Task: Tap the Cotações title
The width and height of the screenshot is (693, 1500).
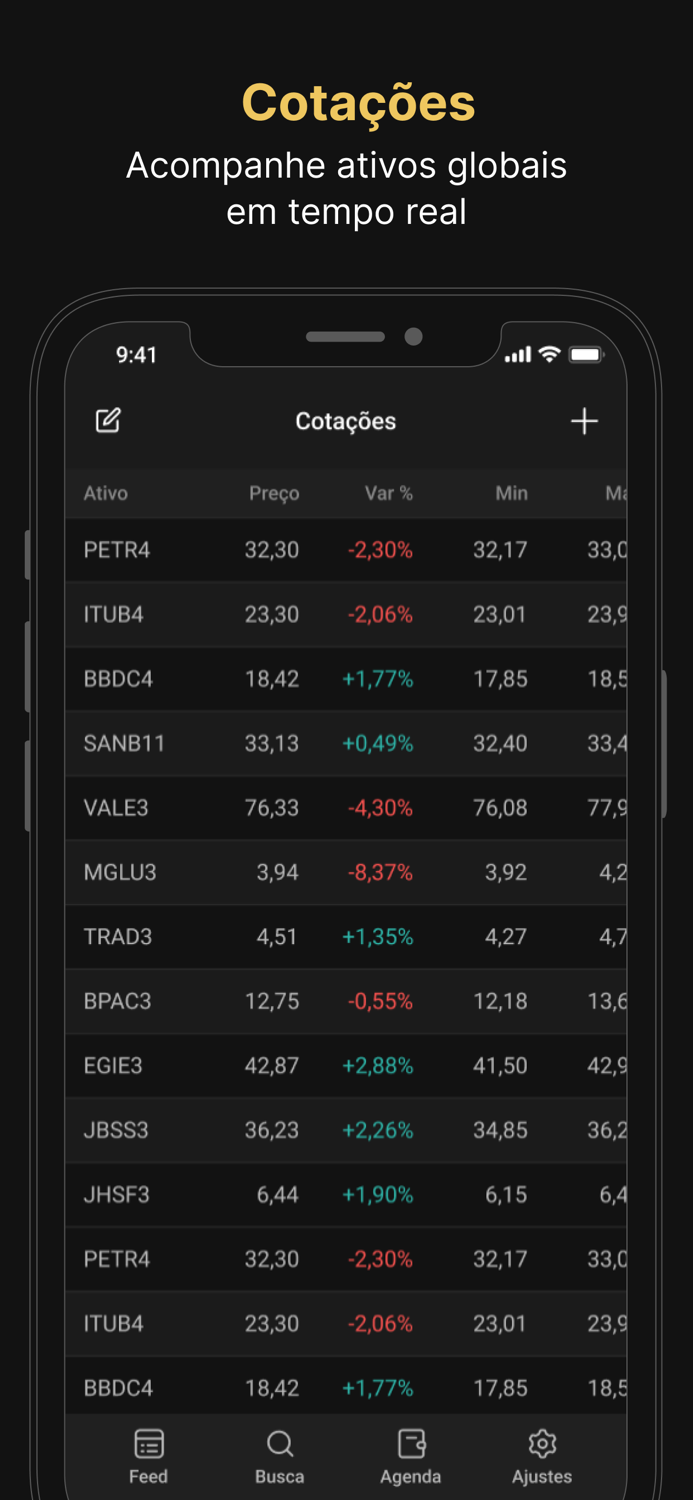Action: 345,421
